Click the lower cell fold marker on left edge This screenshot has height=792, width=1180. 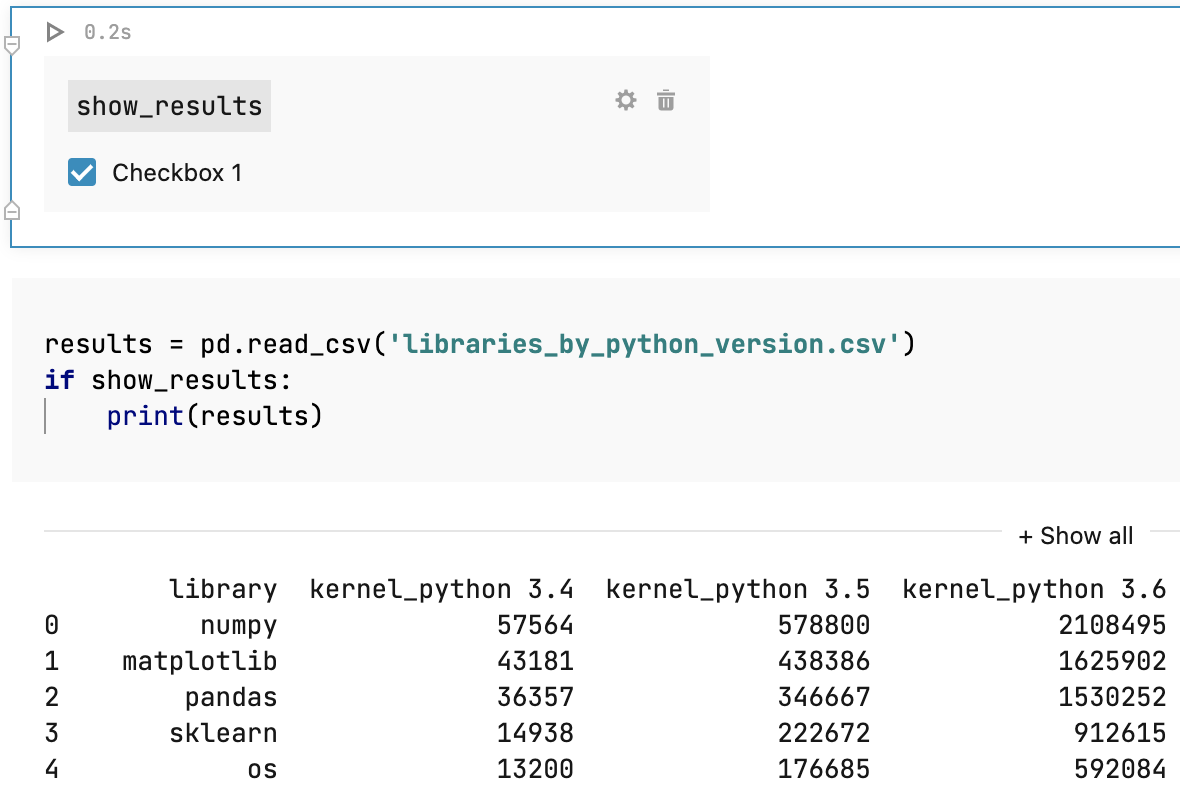10,212
